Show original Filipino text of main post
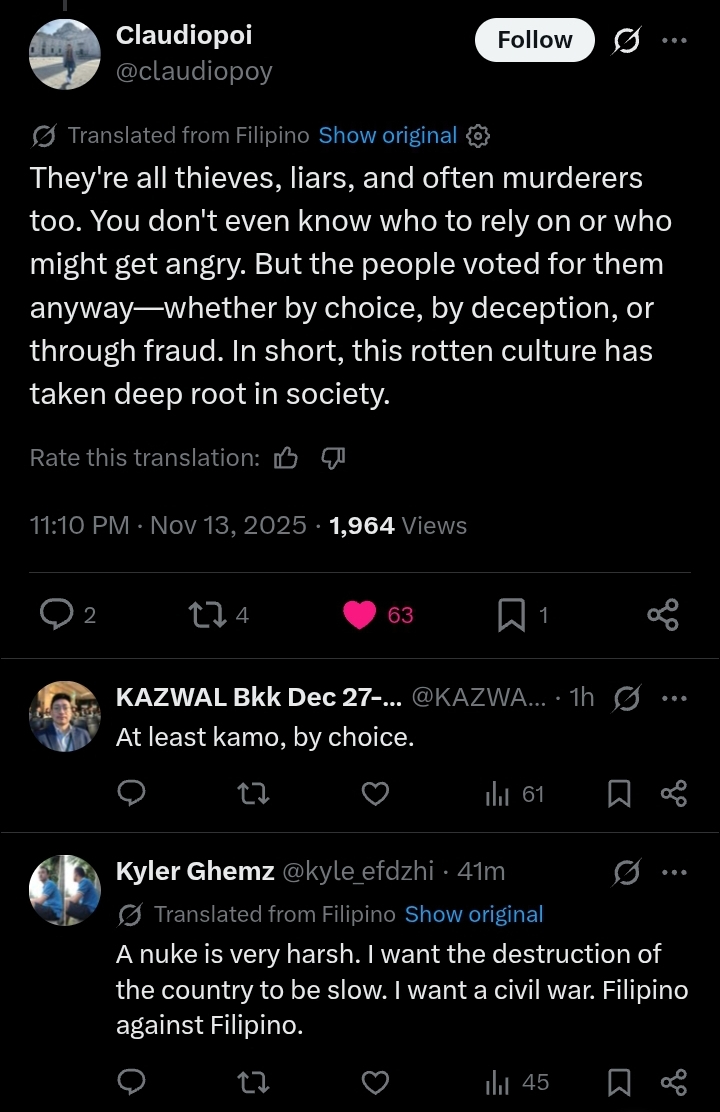This screenshot has height=1112, width=720. click(x=387, y=136)
